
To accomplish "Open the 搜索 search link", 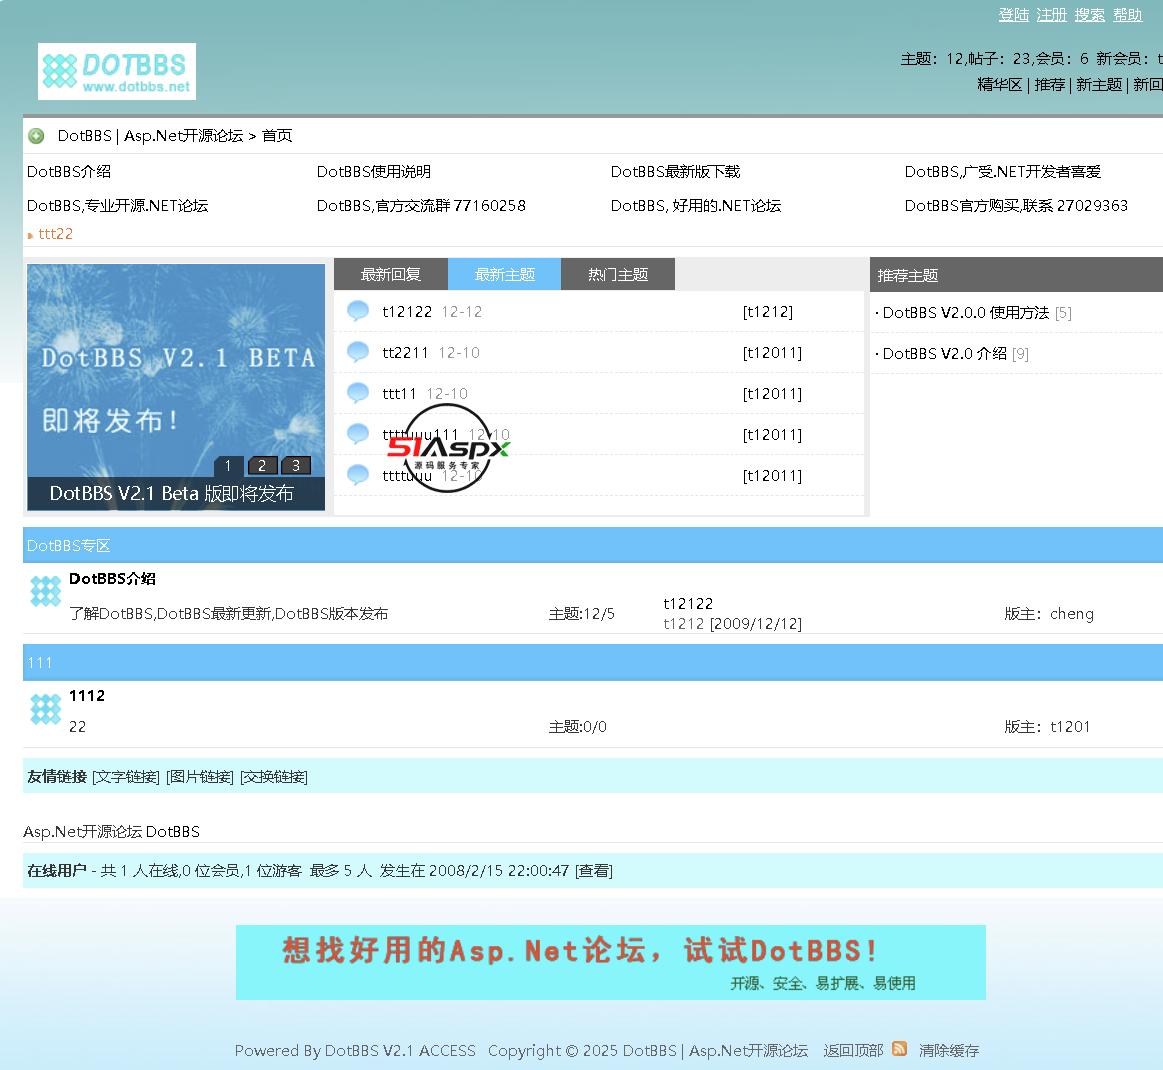I will point(1090,15).
